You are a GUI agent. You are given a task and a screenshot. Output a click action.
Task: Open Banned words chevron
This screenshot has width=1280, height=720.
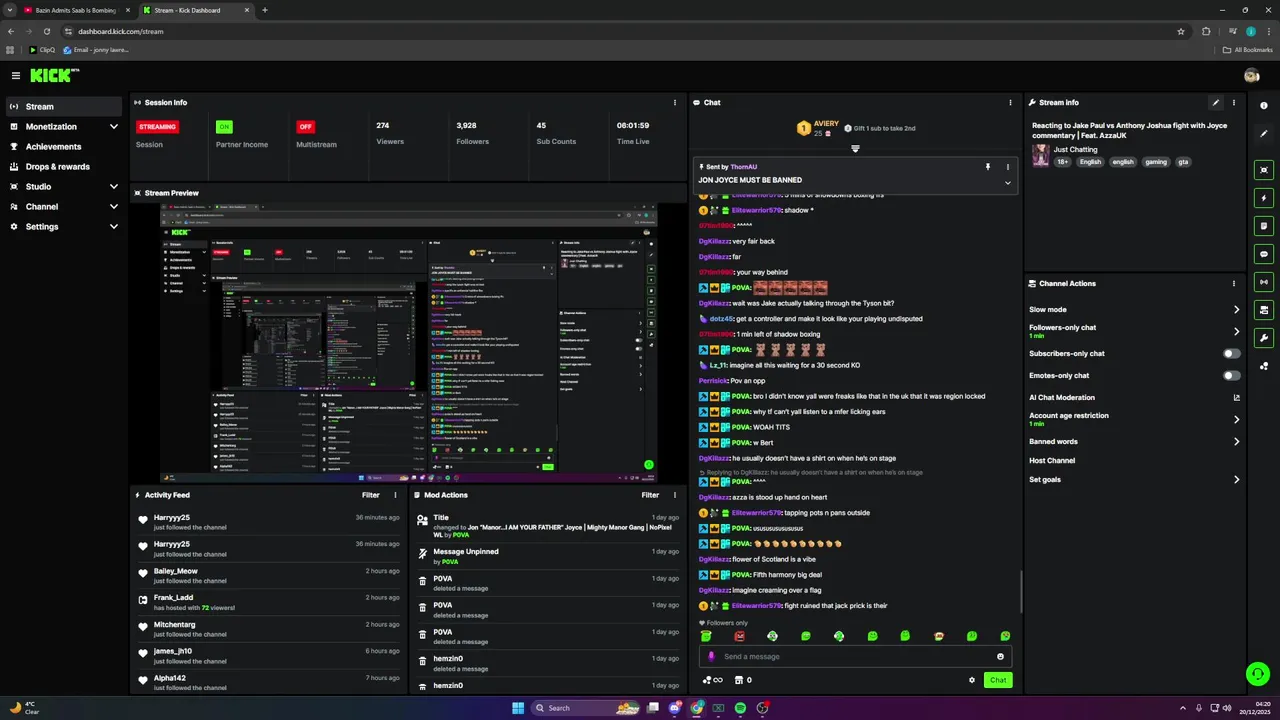(x=1236, y=441)
